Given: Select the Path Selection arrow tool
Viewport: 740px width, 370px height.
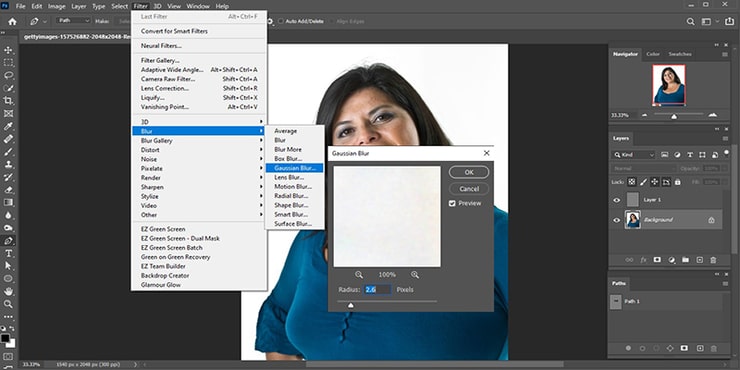Looking at the screenshot, I should click(8, 266).
